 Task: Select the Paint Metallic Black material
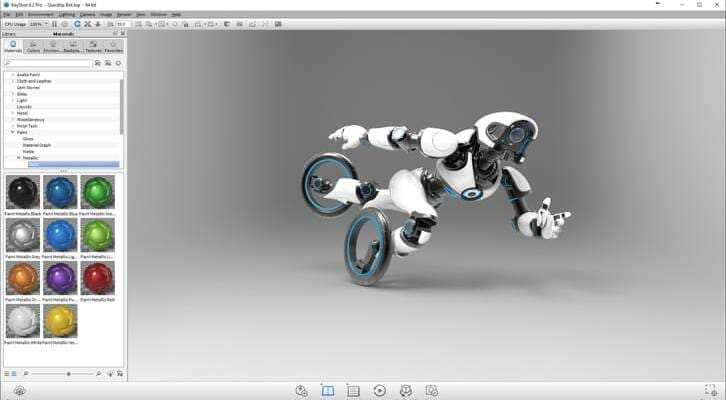pyautogui.click(x=23, y=192)
